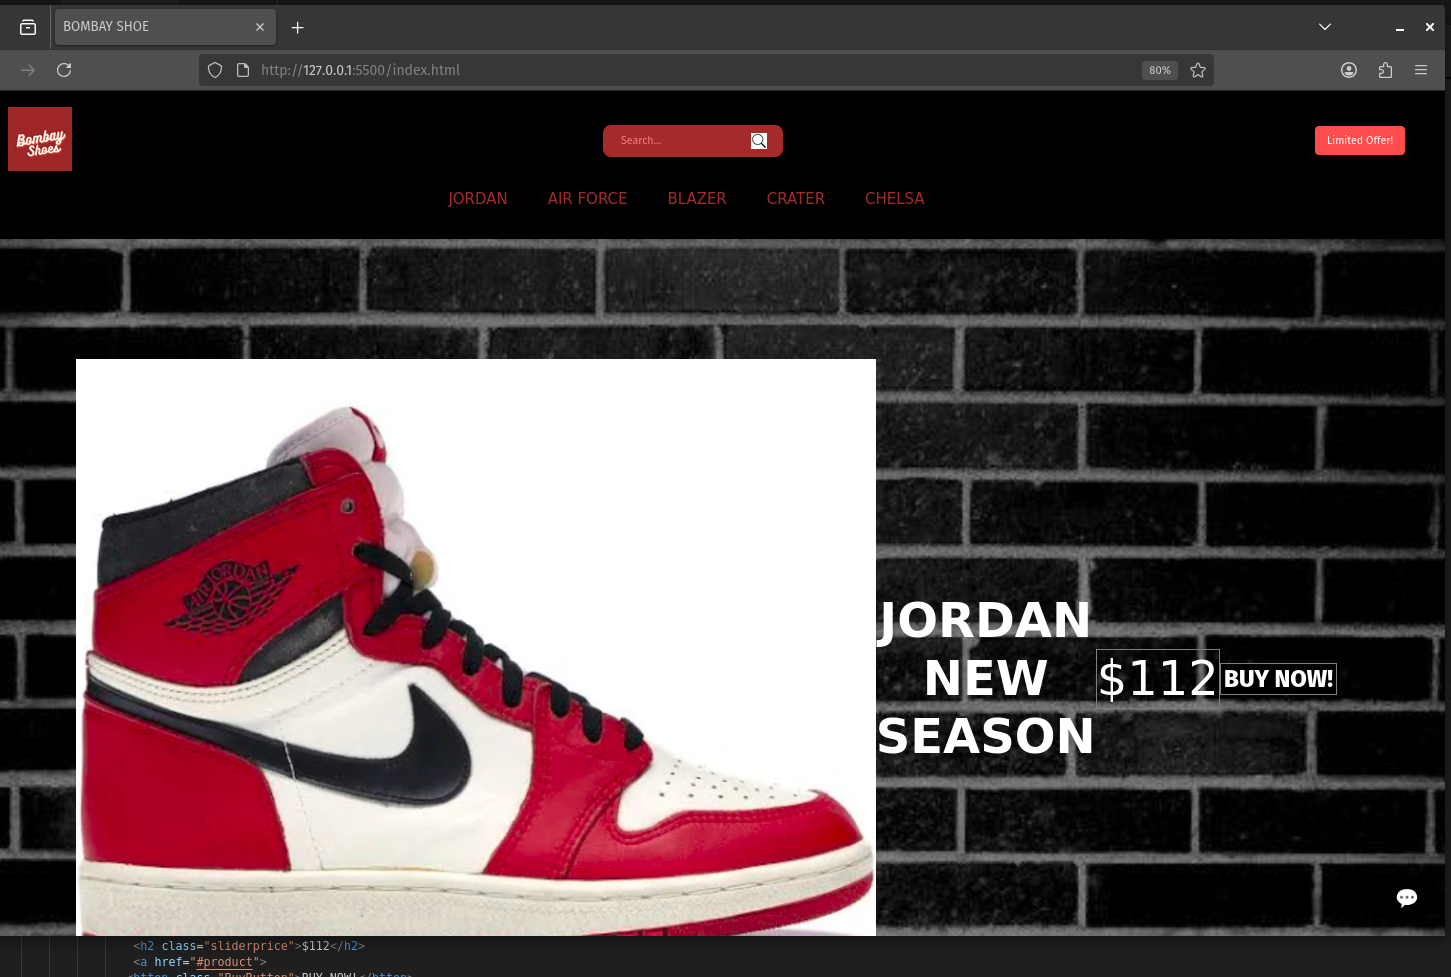Bookmark the page with the star icon

1198,70
